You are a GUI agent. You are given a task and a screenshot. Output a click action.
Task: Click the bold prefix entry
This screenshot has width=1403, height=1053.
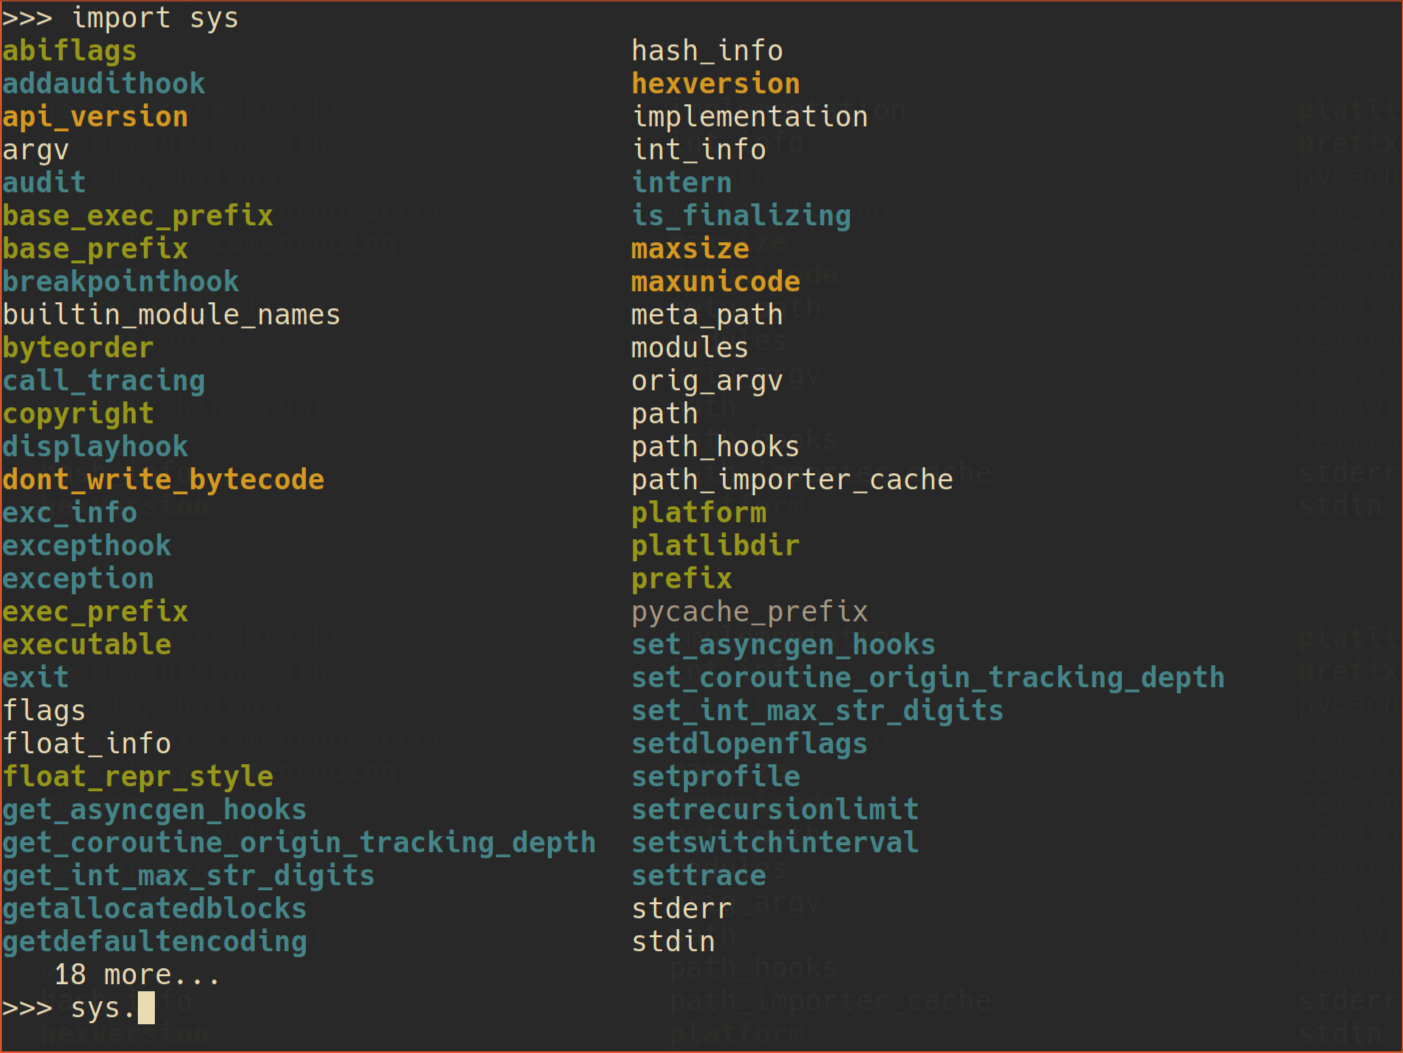[681, 579]
